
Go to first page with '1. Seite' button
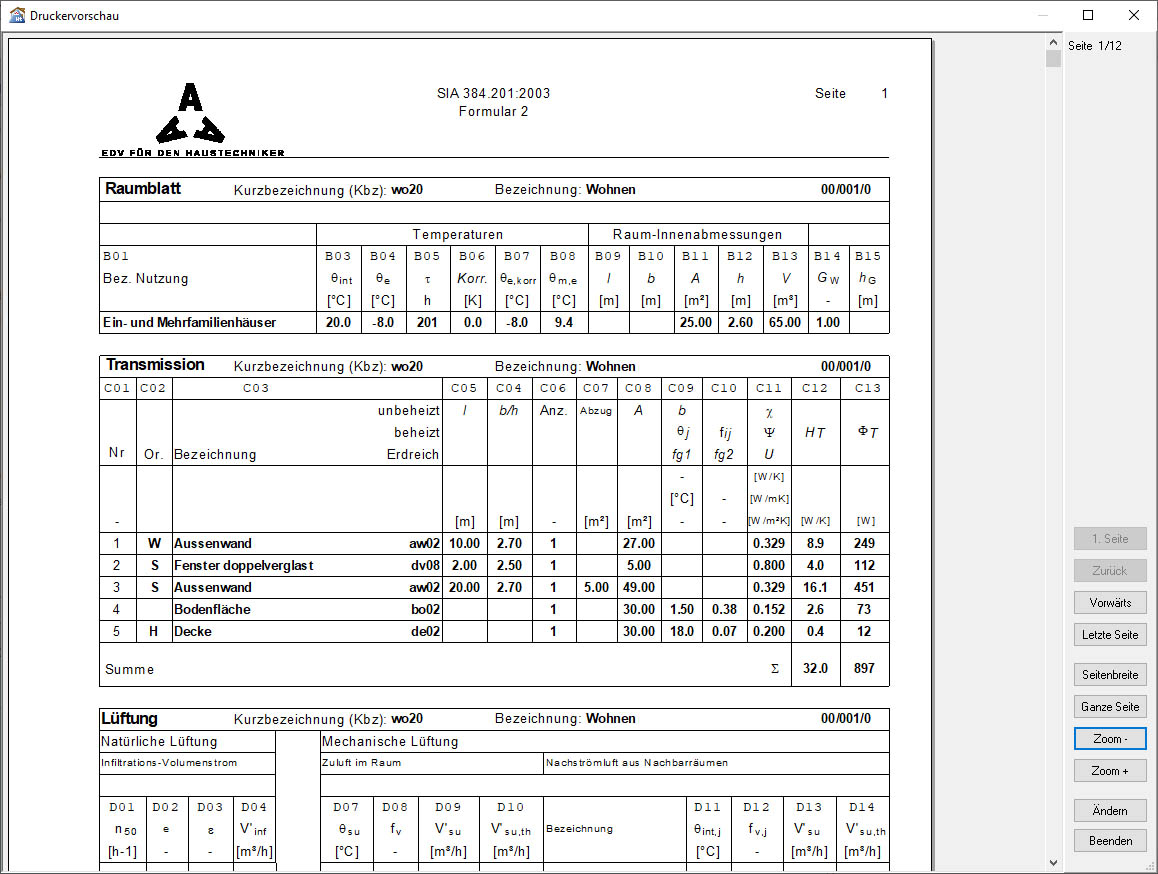pyautogui.click(x=1110, y=539)
